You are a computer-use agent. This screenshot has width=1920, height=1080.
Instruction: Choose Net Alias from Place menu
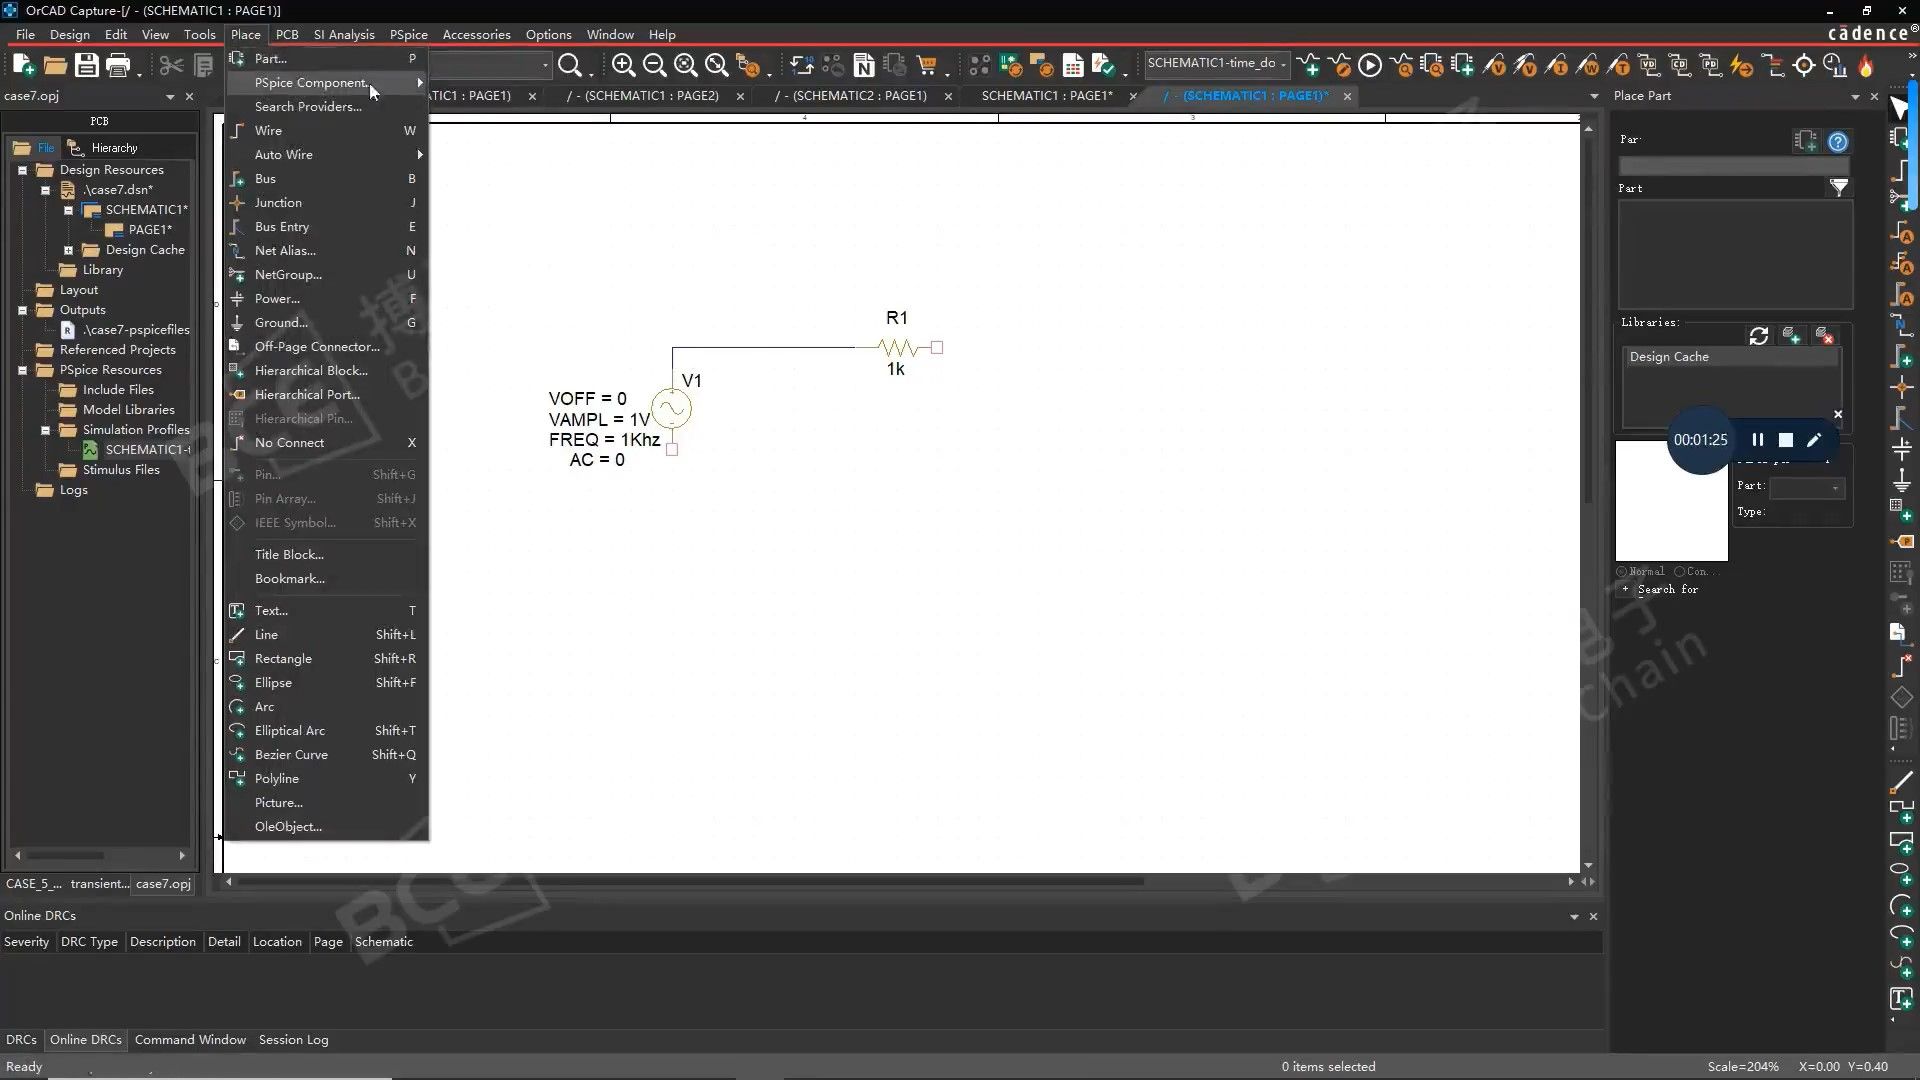[x=327, y=251]
